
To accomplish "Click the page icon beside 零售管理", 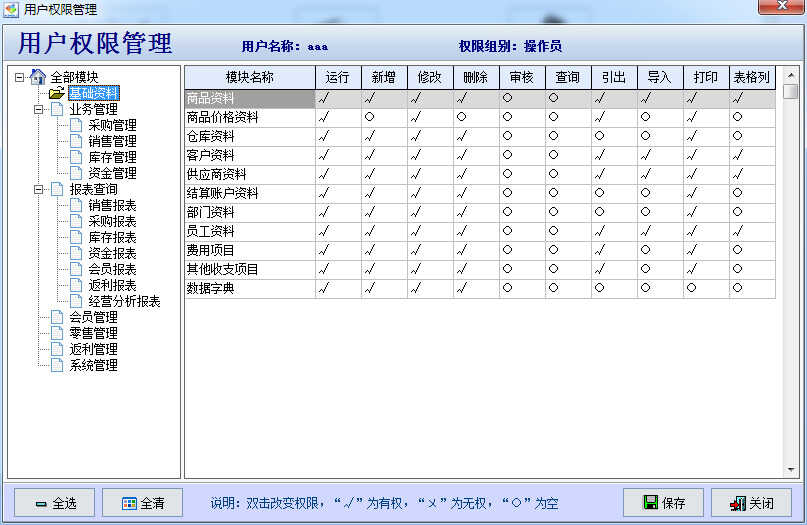I will click(x=57, y=333).
